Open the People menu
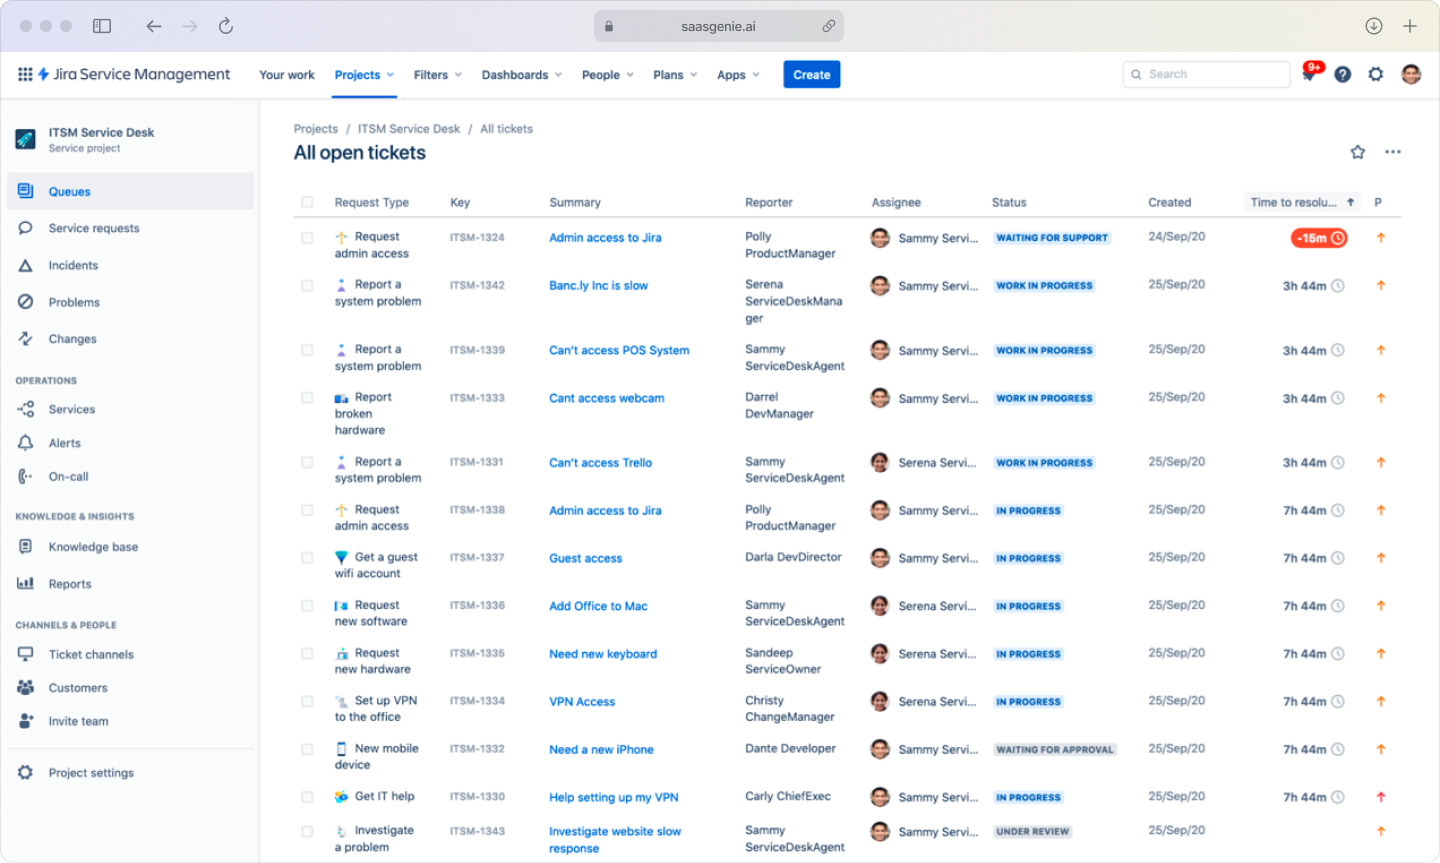The image size is (1440, 863). (x=607, y=74)
